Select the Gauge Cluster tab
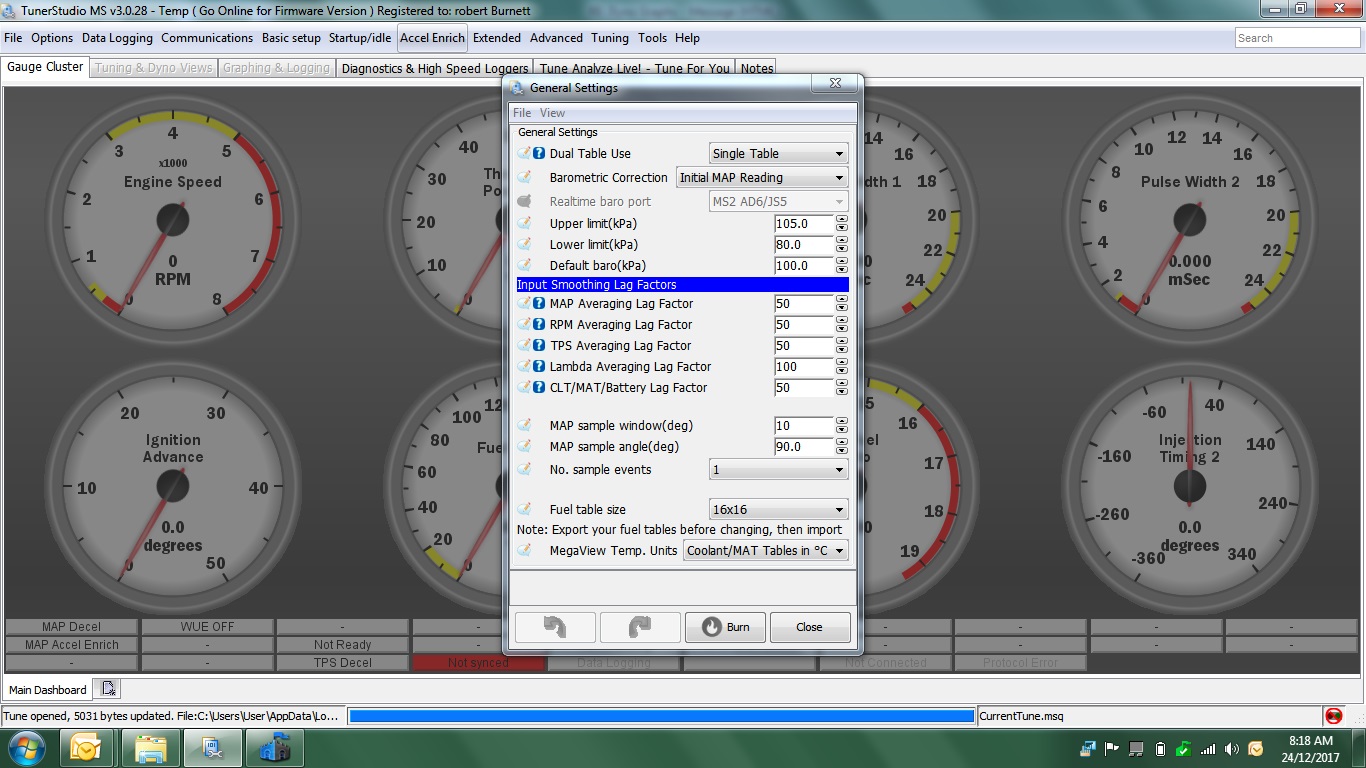This screenshot has height=768, width=1366. [45, 67]
